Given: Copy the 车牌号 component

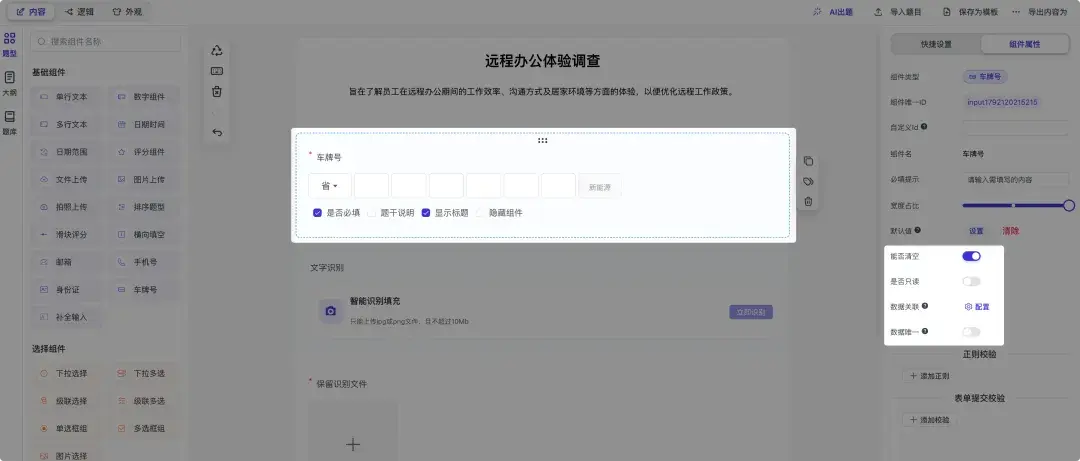Looking at the screenshot, I should pyautogui.click(x=809, y=161).
